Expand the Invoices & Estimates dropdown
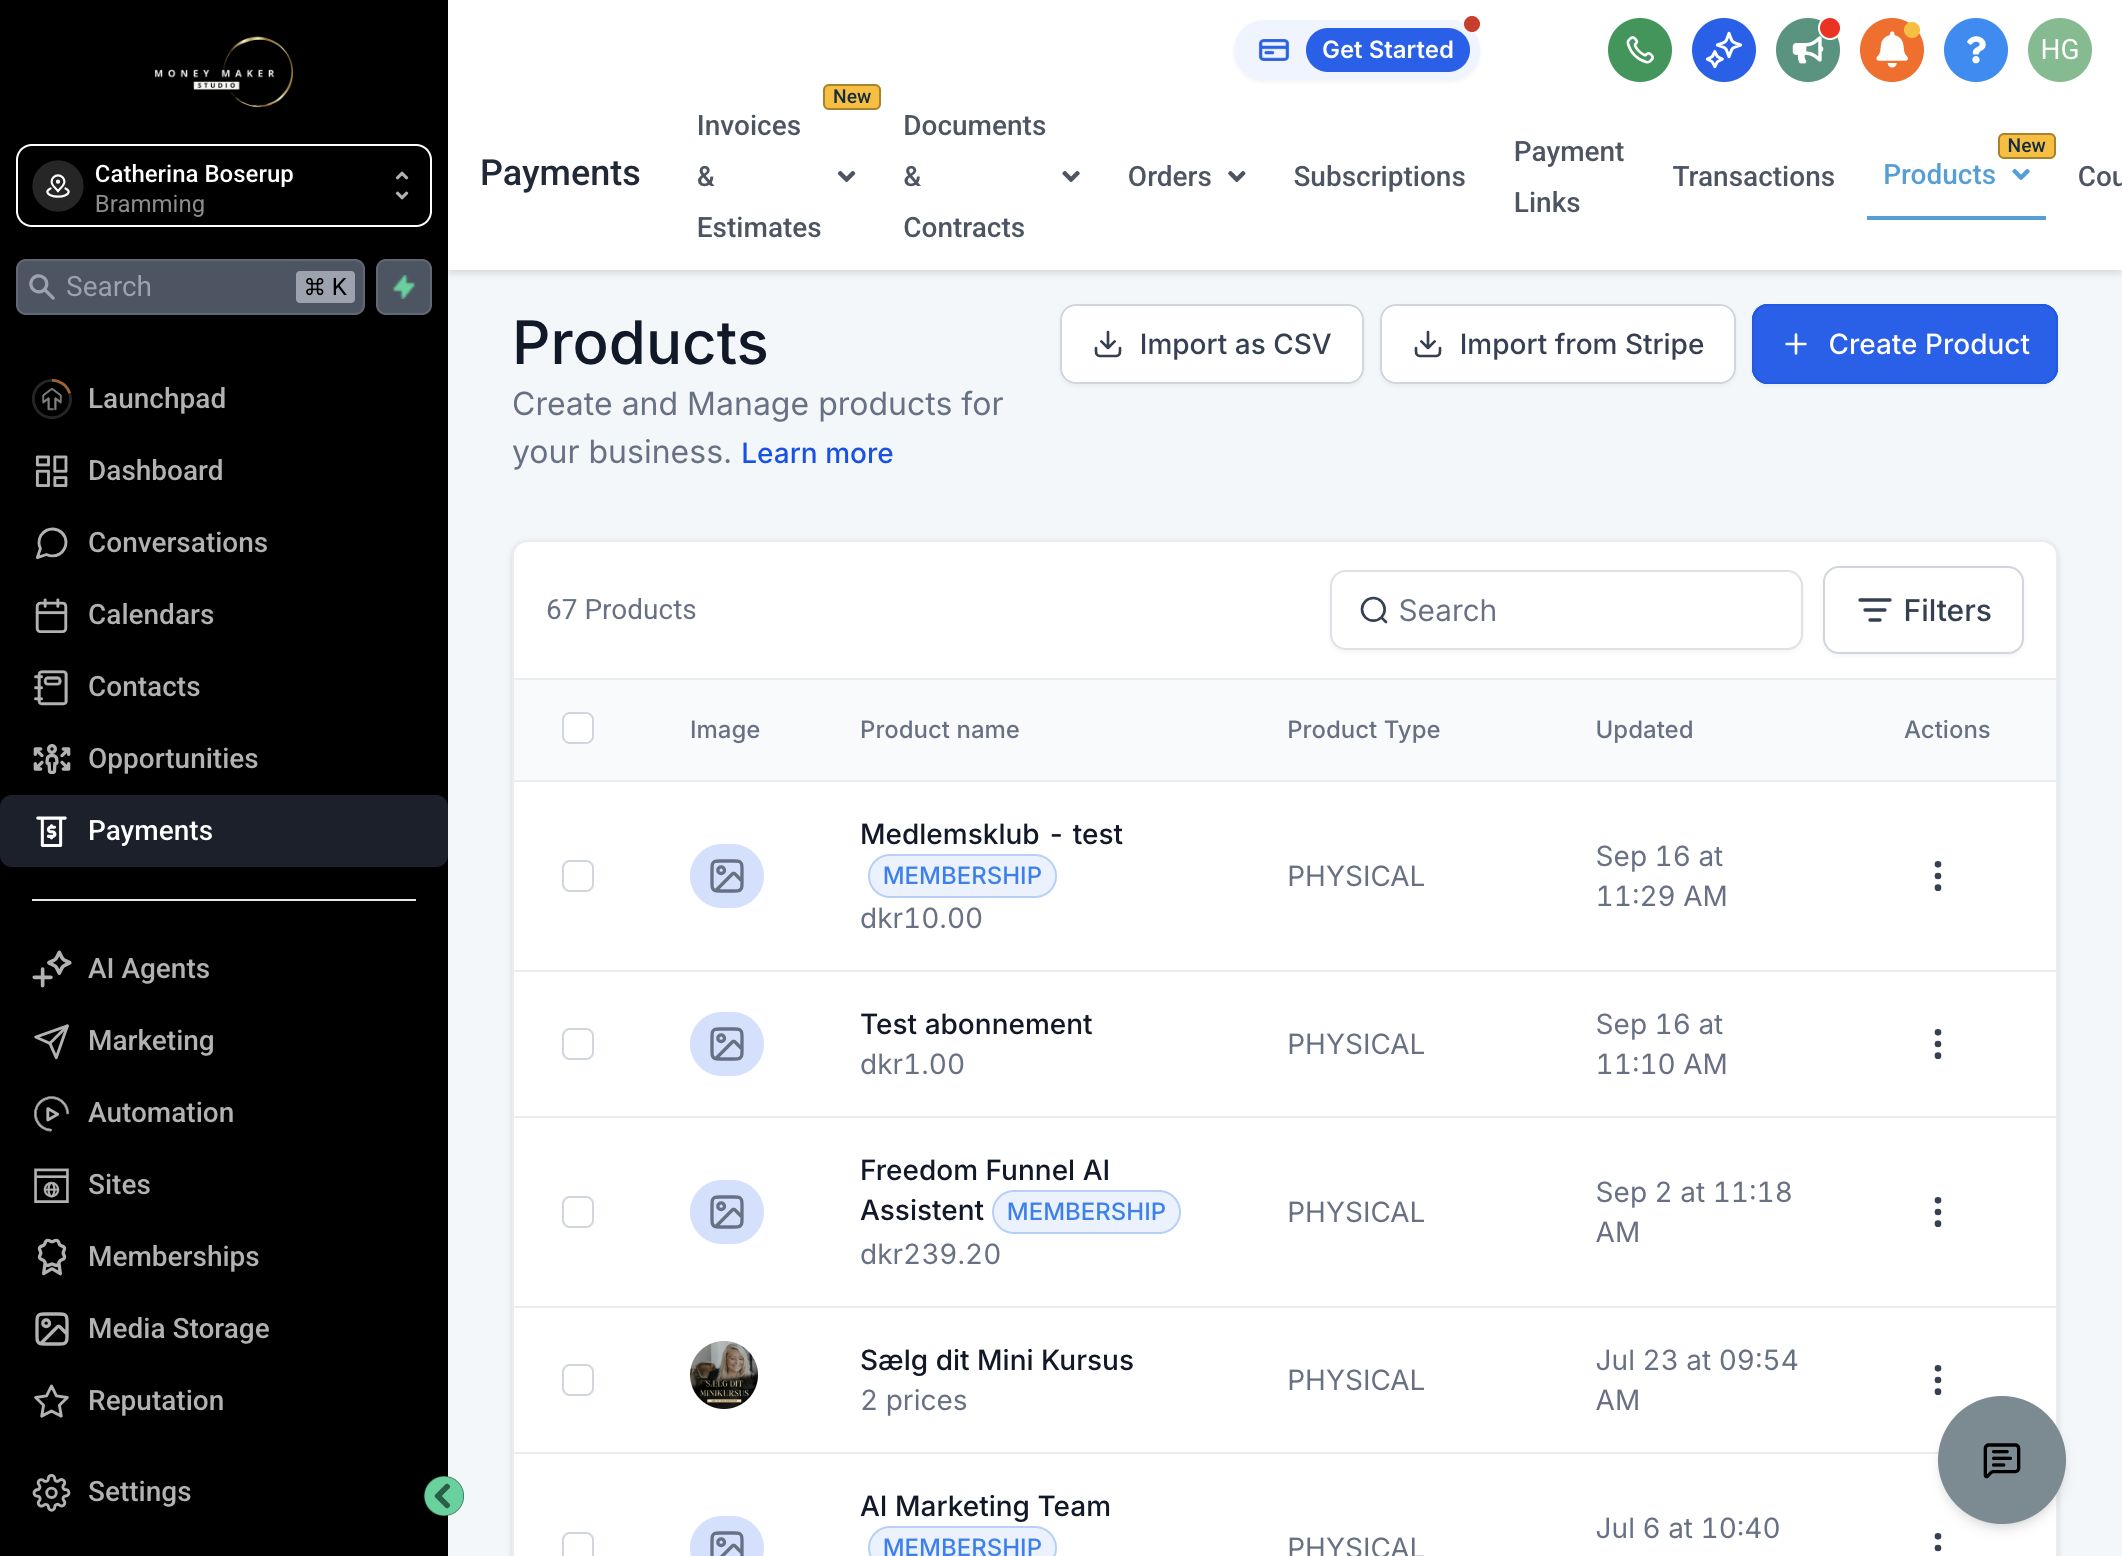The image size is (2122, 1556). 846,177
